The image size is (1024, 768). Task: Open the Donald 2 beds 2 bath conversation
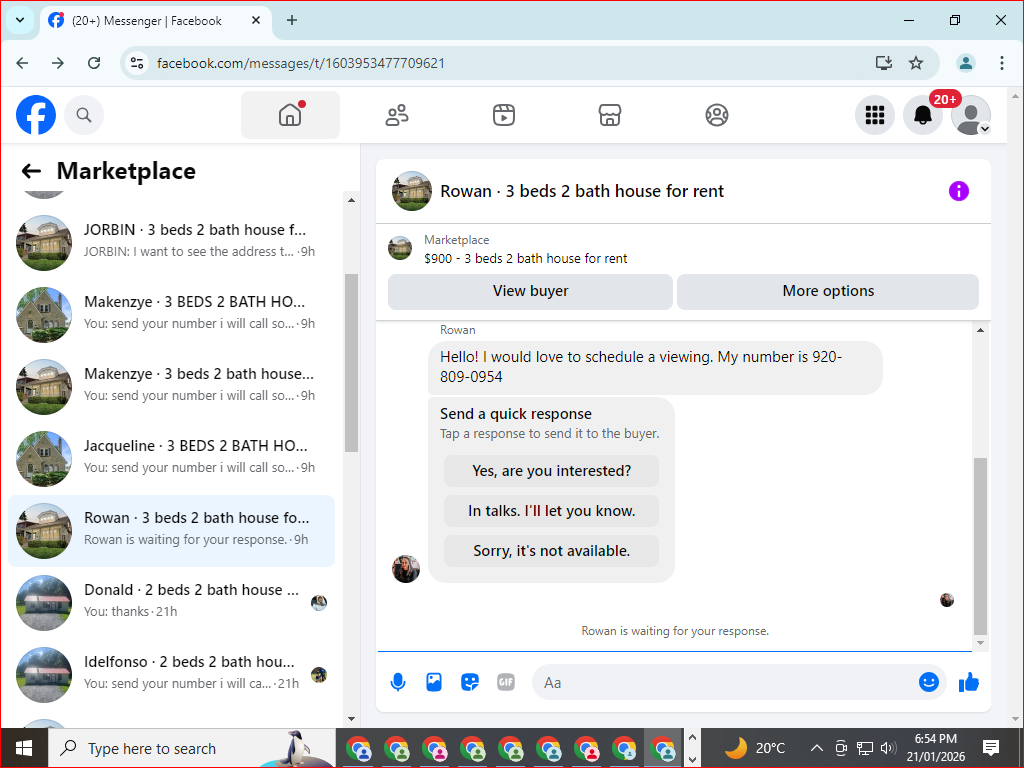pos(172,603)
